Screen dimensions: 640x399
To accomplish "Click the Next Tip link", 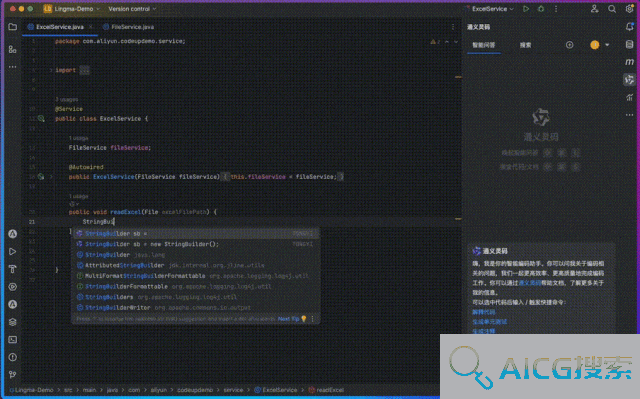I will coord(288,319).
